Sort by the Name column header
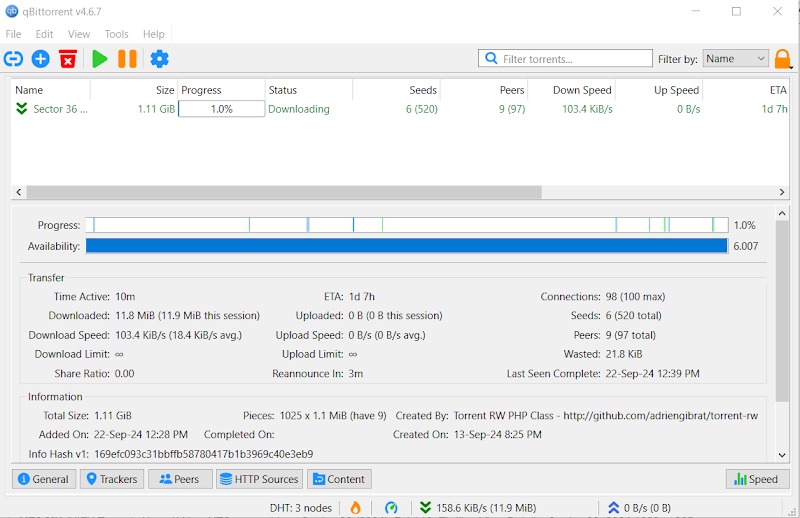The width and height of the screenshot is (800, 518). (51, 90)
